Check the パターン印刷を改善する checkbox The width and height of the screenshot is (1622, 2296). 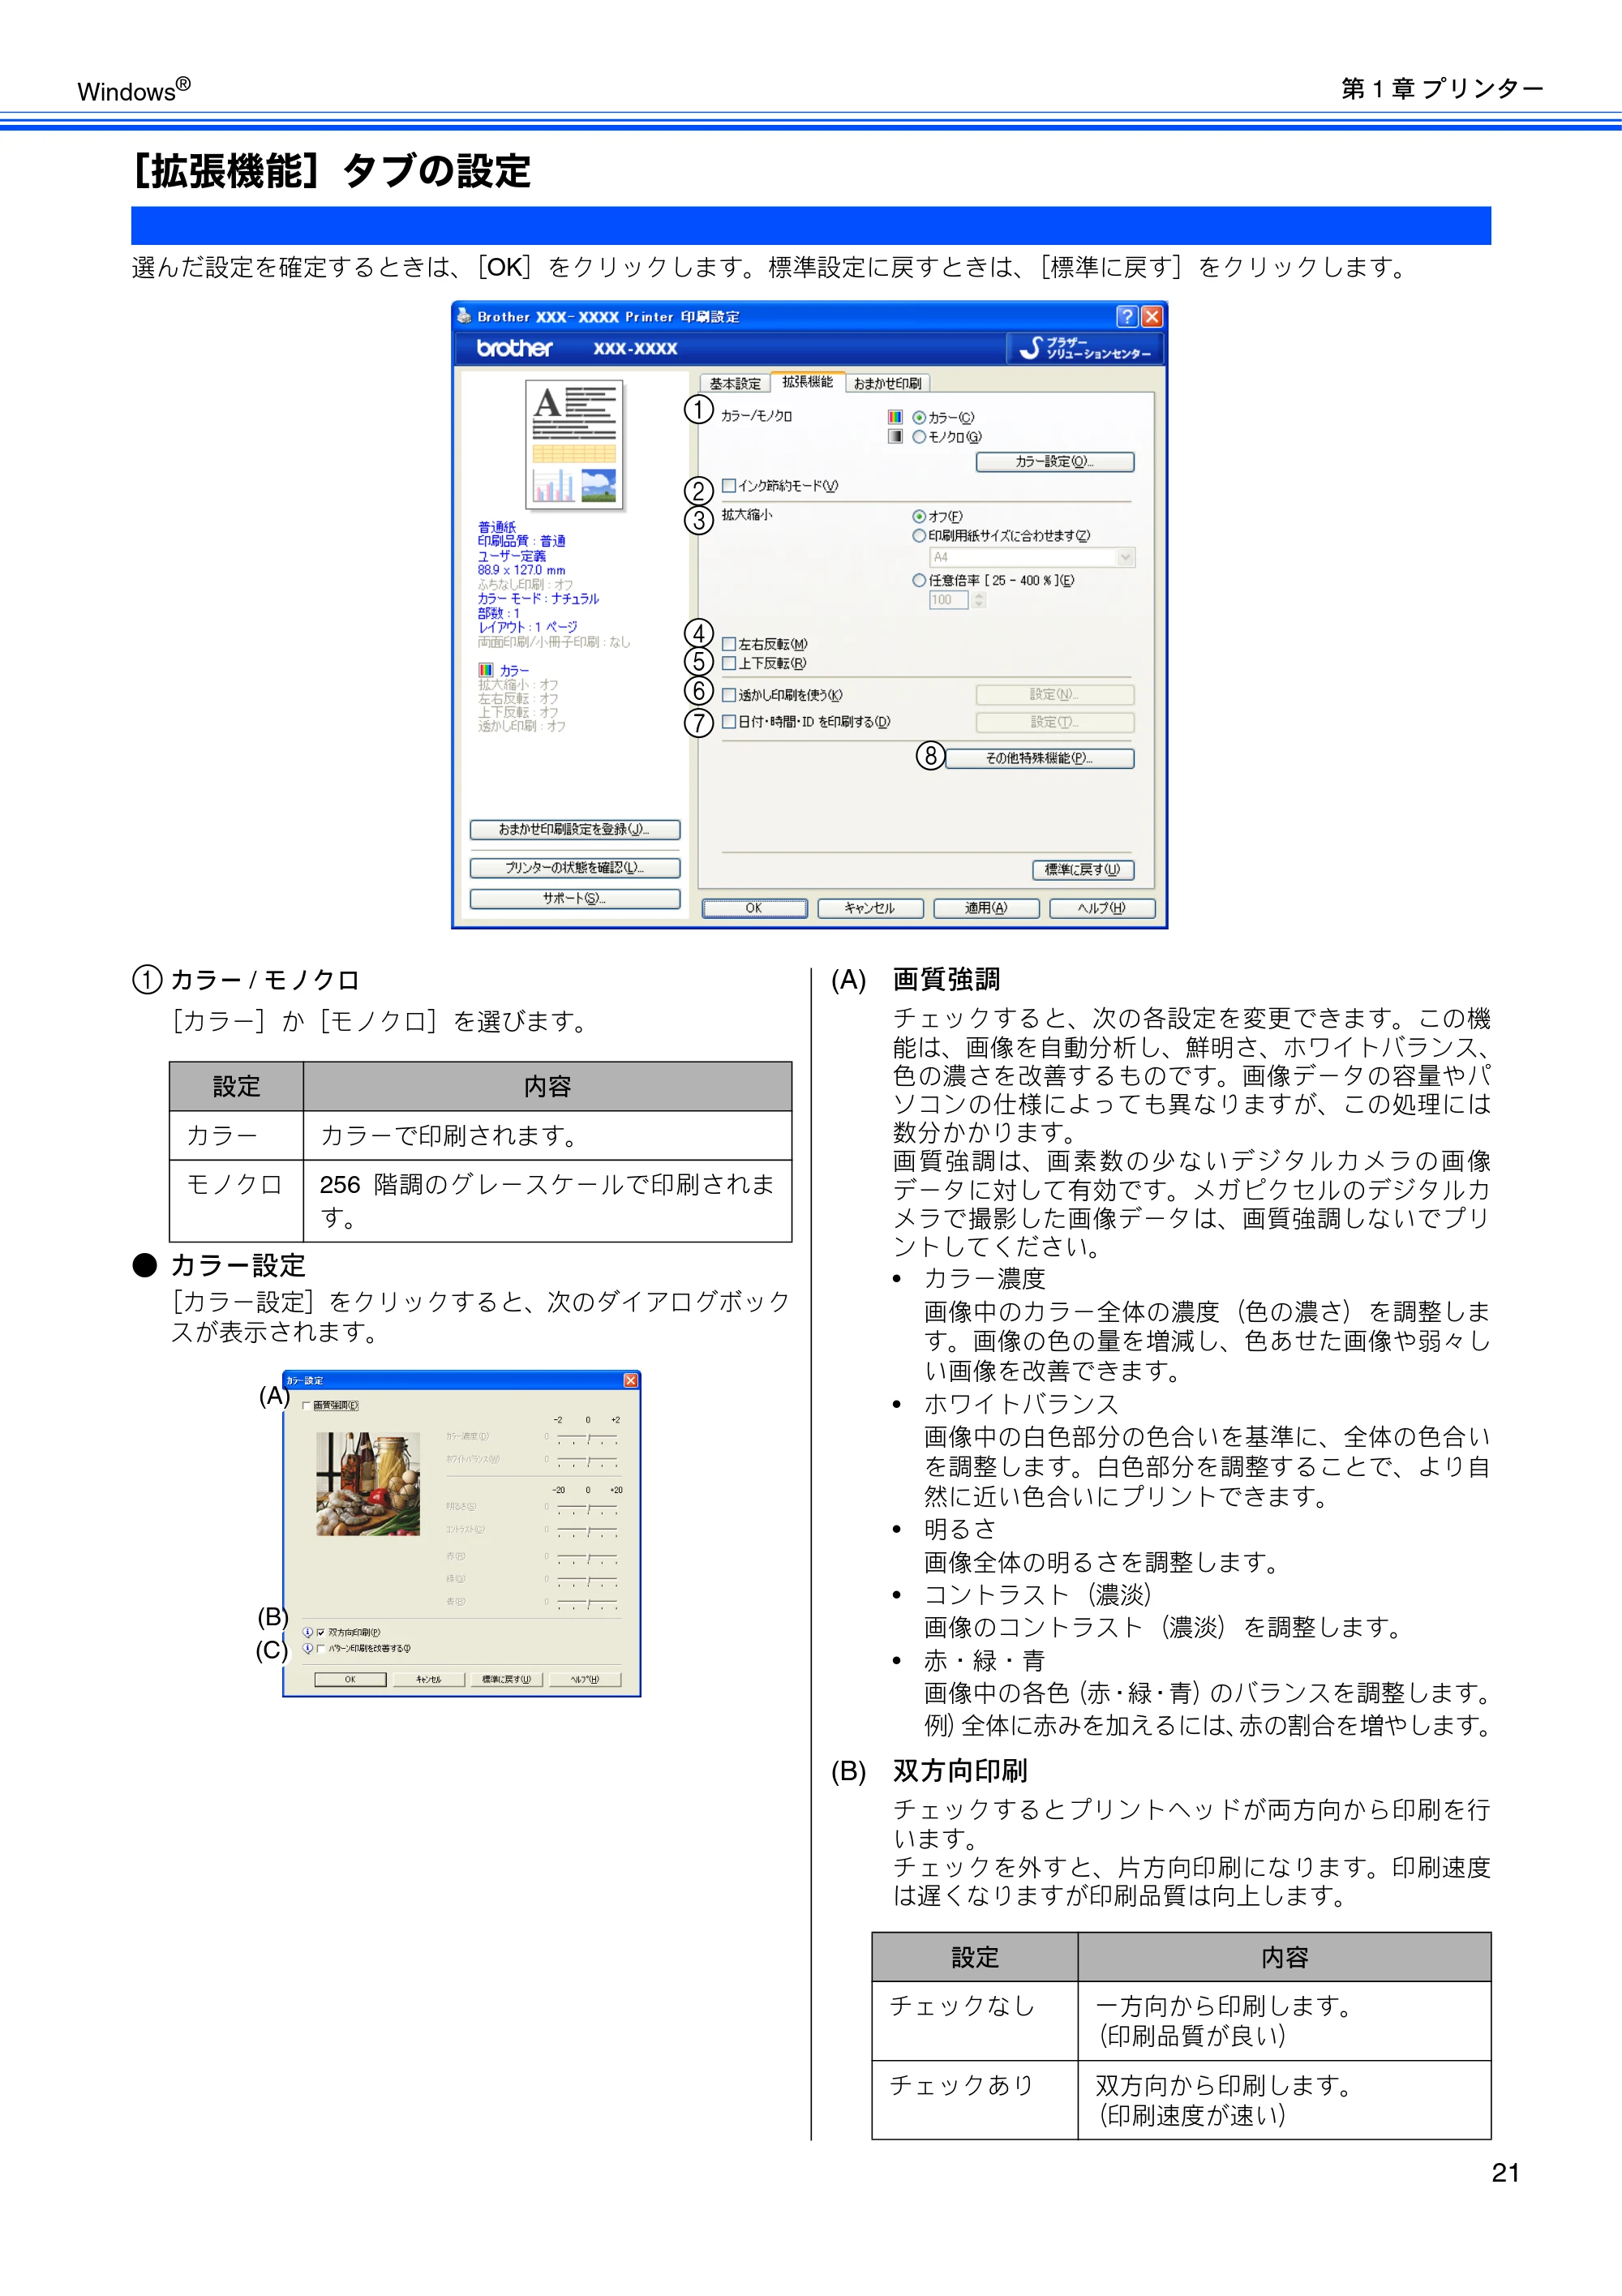click(x=321, y=1648)
